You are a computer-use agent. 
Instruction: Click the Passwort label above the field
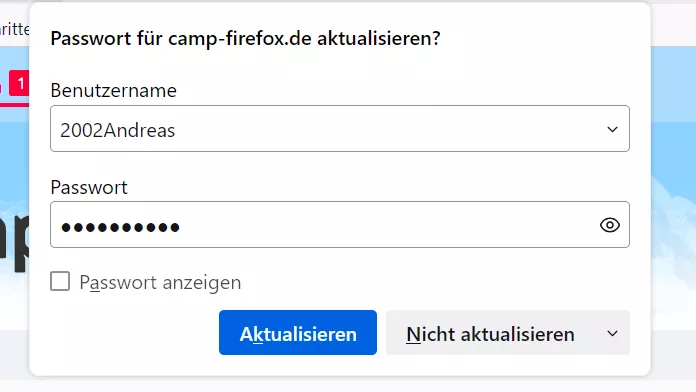click(x=89, y=187)
